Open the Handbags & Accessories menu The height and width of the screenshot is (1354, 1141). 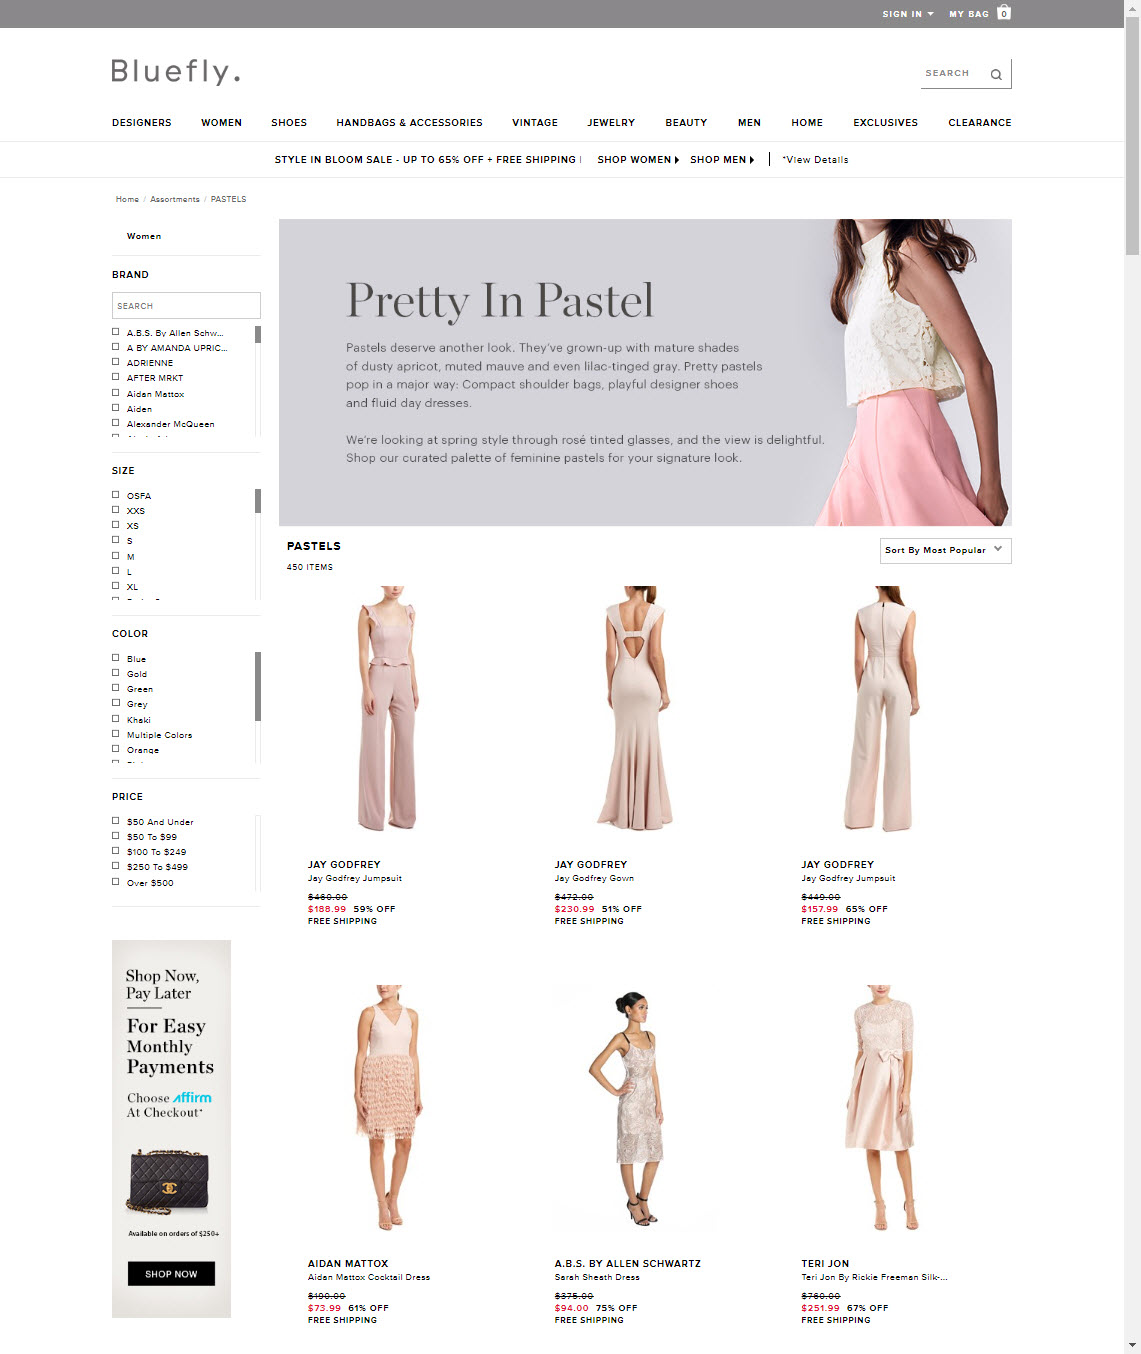[x=409, y=123]
